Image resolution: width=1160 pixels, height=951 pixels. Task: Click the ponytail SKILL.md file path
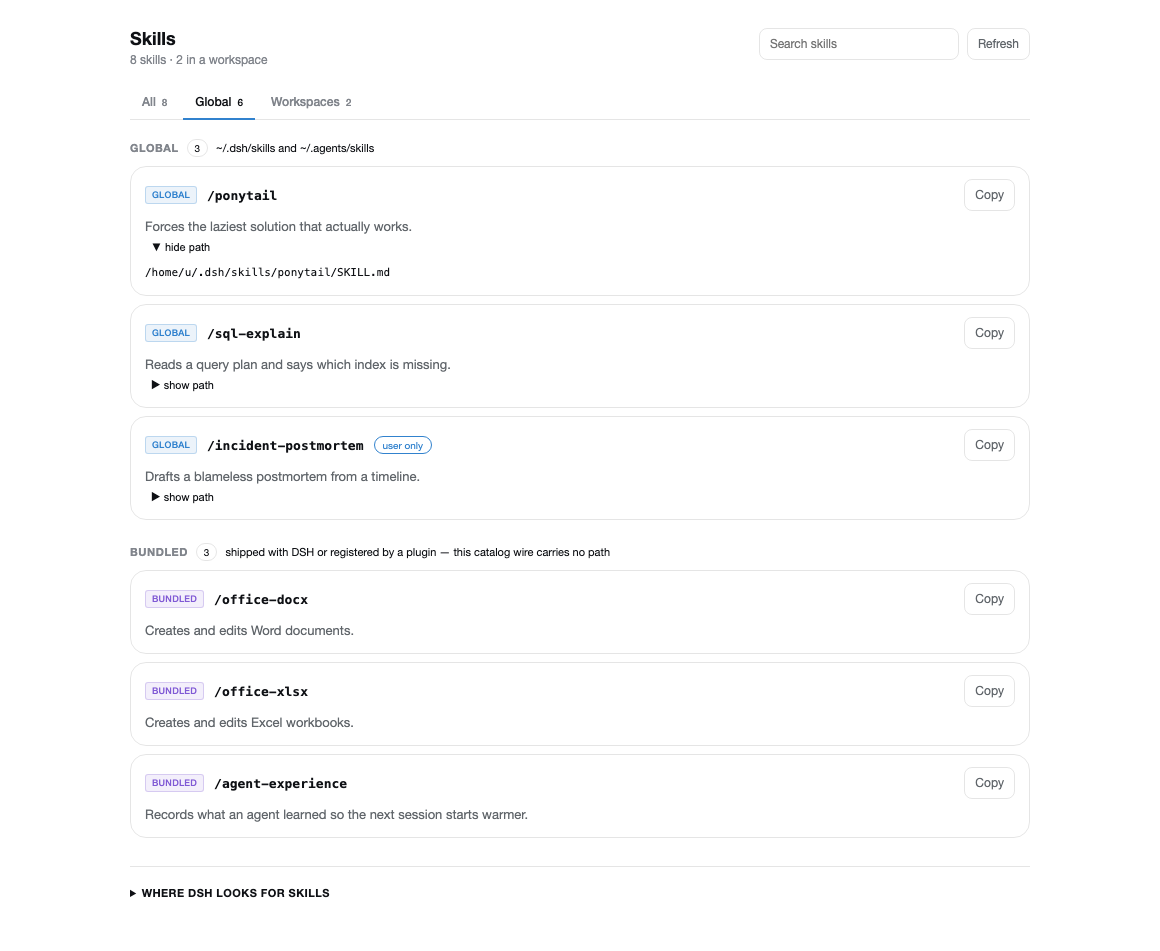267,272
